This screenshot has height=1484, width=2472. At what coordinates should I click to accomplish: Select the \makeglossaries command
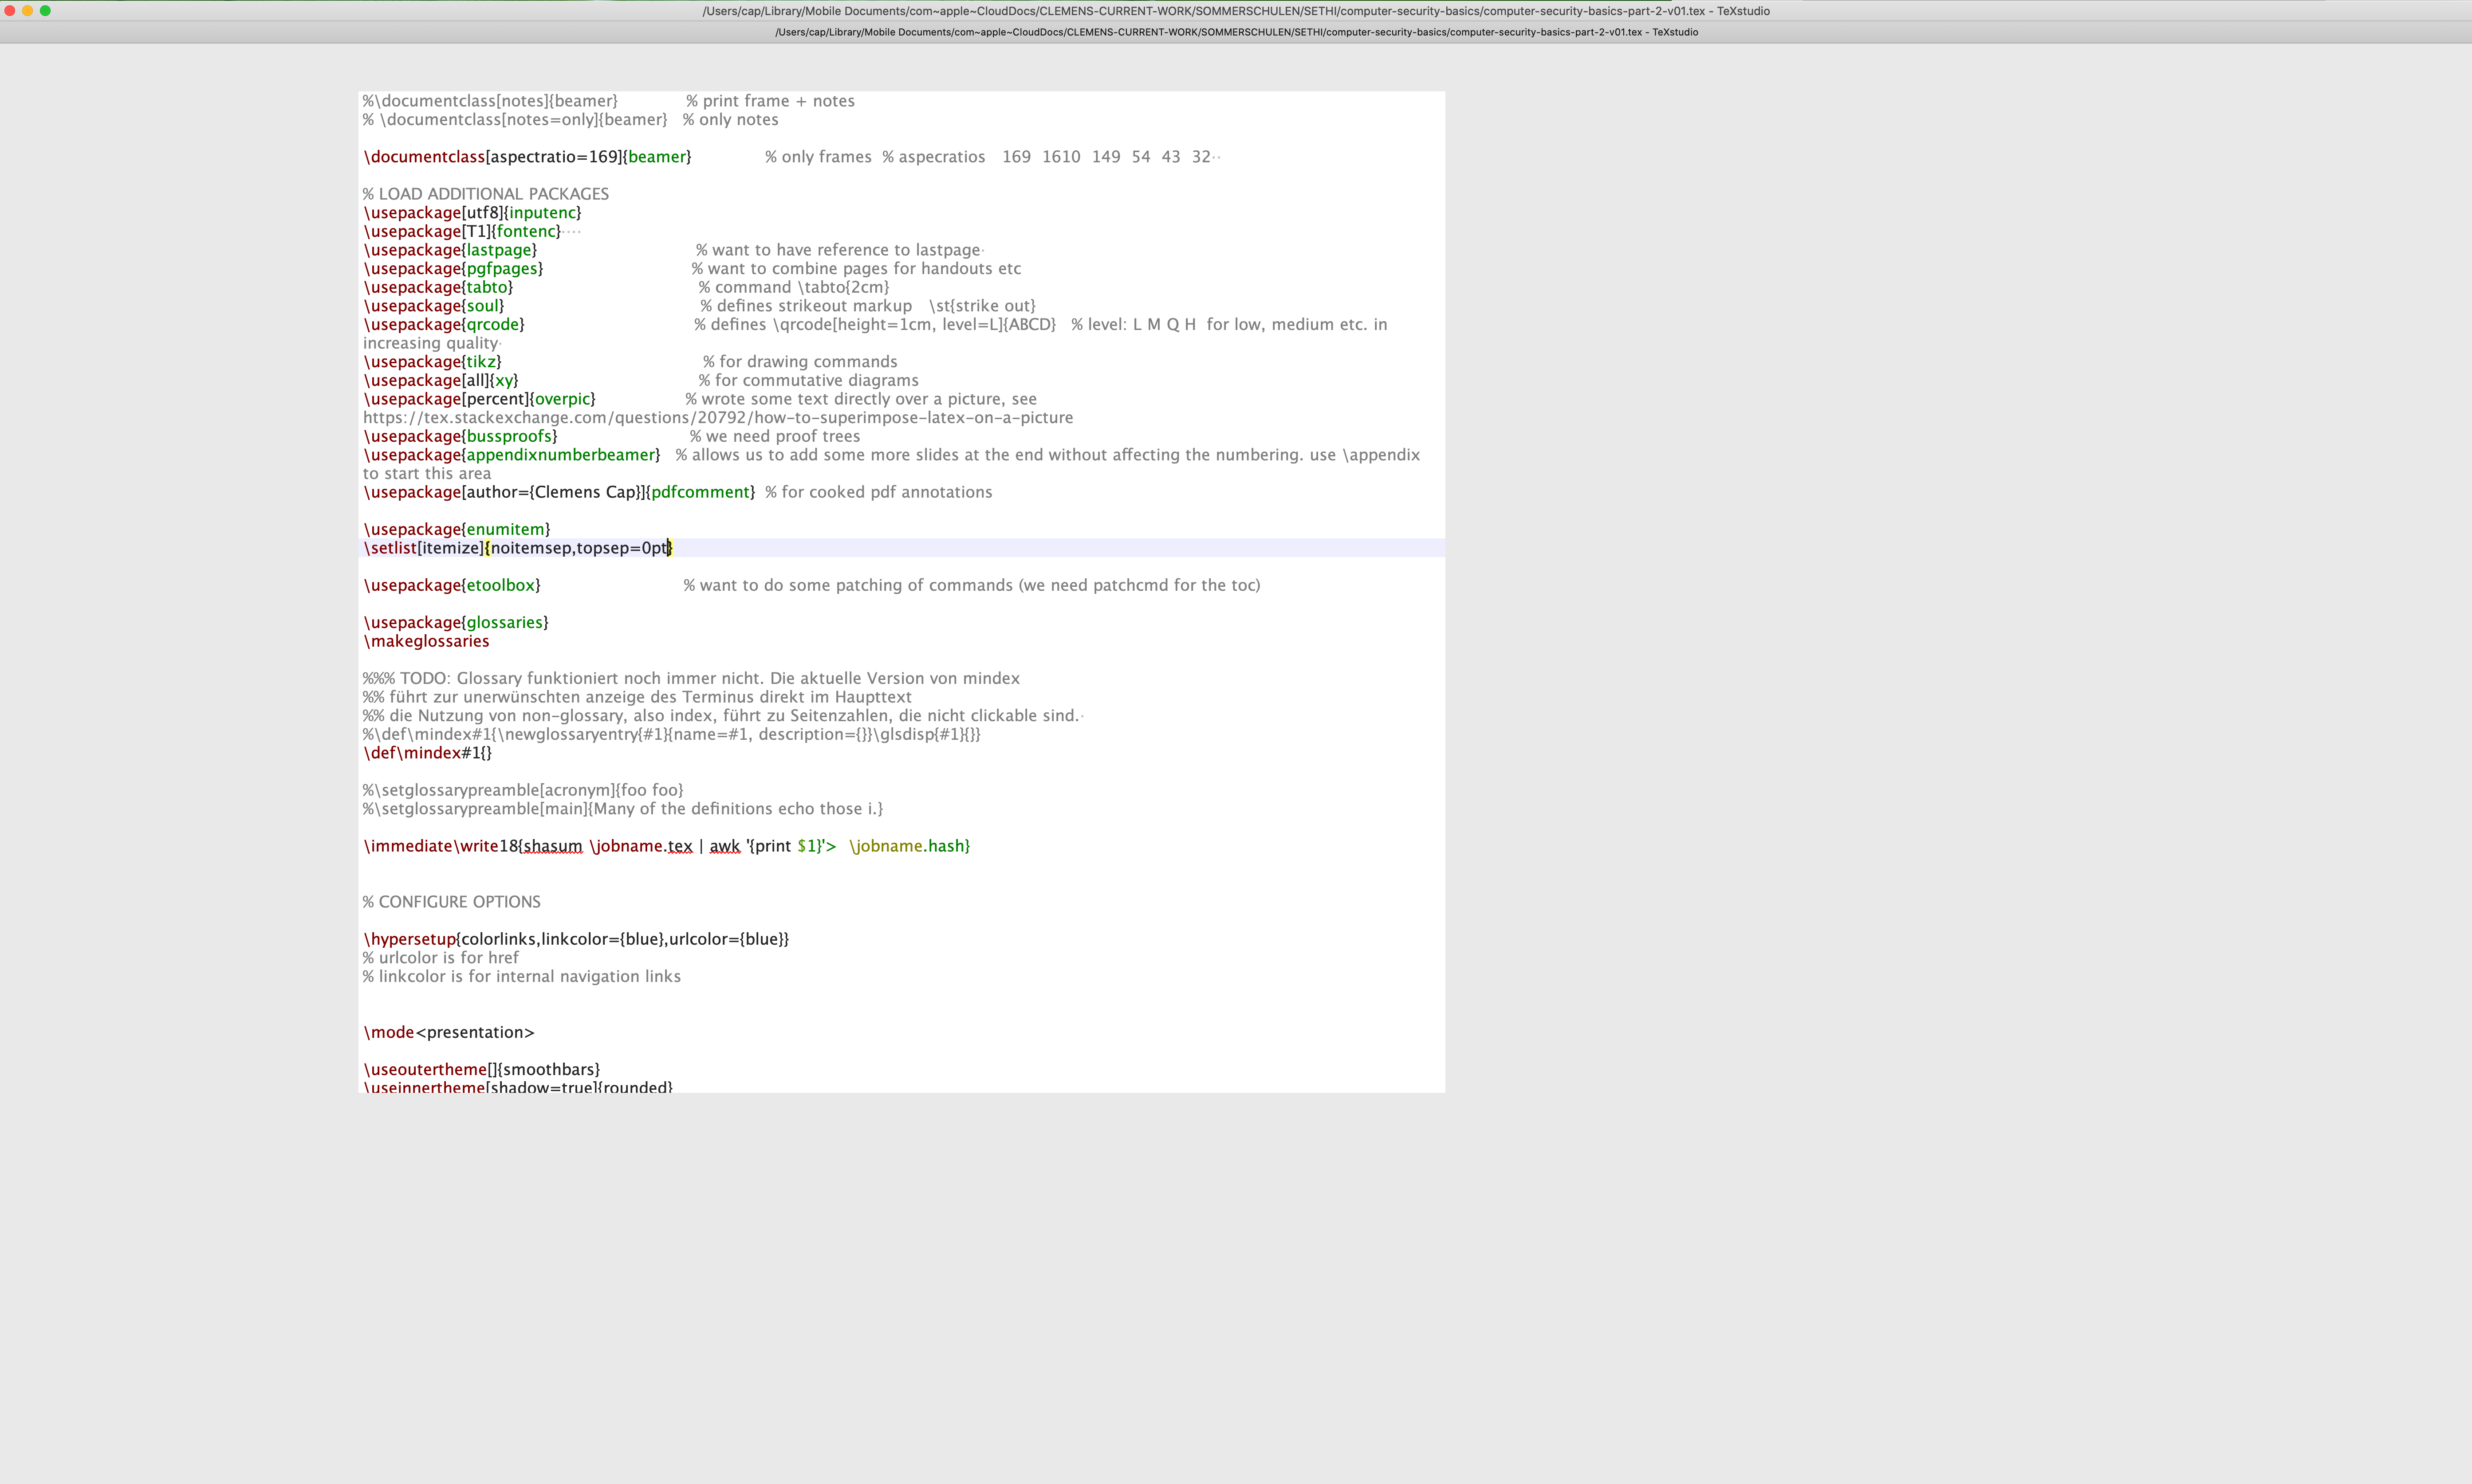[x=426, y=641]
